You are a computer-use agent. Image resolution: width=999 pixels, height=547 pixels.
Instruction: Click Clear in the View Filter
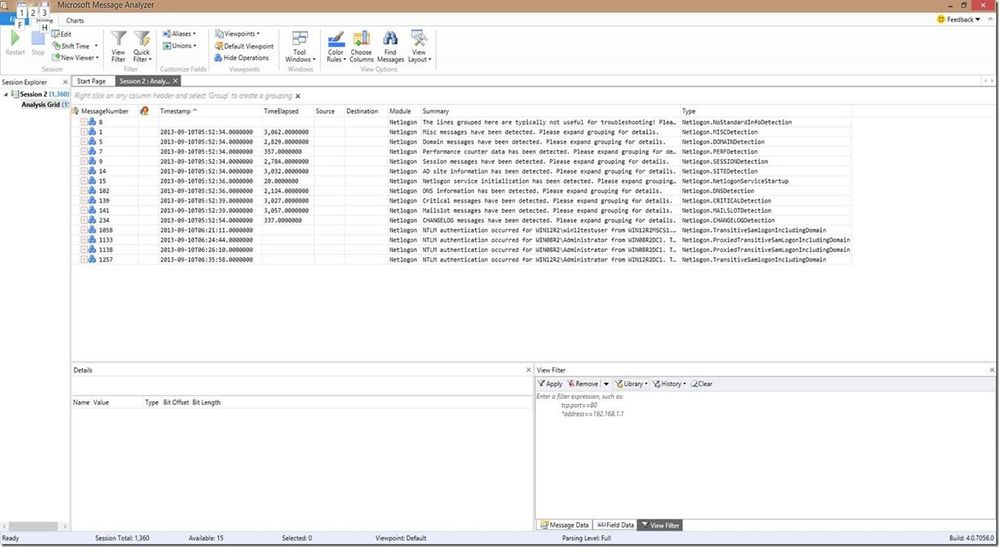click(x=701, y=384)
